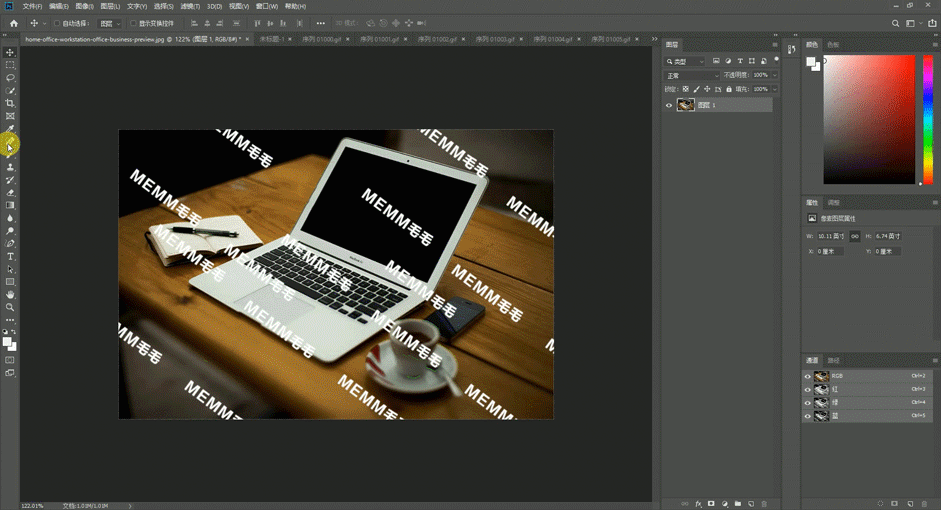
Task: Switch to the 路径 paths tab
Action: coord(834,361)
